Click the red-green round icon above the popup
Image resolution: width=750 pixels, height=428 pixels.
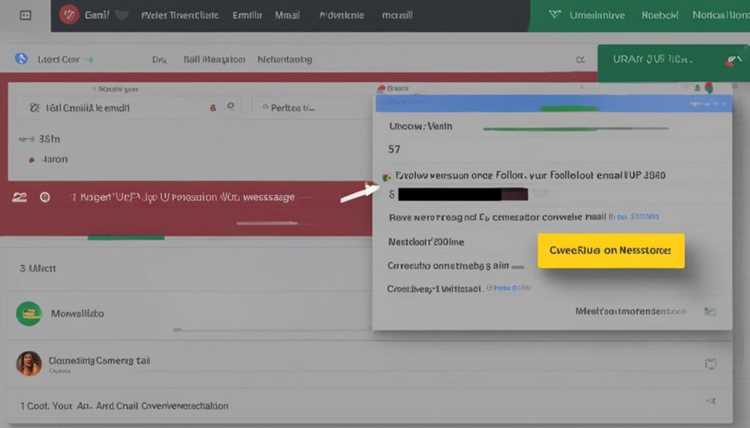709,88
